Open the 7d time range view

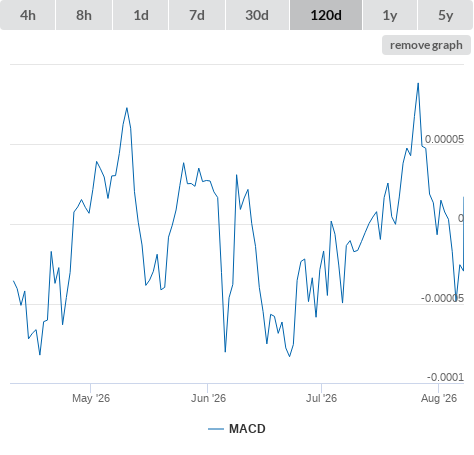pos(197,15)
